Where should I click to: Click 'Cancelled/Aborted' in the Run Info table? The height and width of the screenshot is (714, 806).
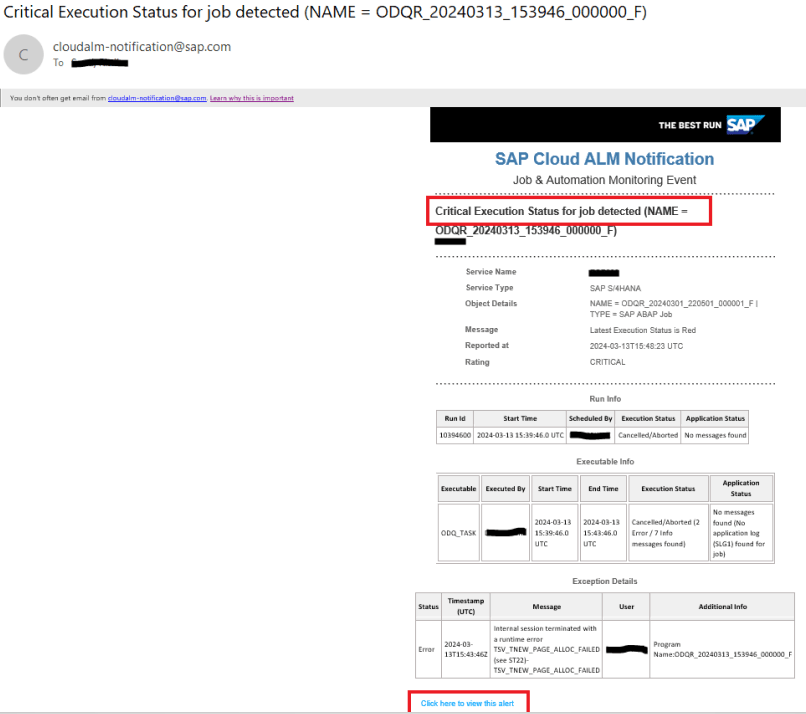(x=648, y=435)
